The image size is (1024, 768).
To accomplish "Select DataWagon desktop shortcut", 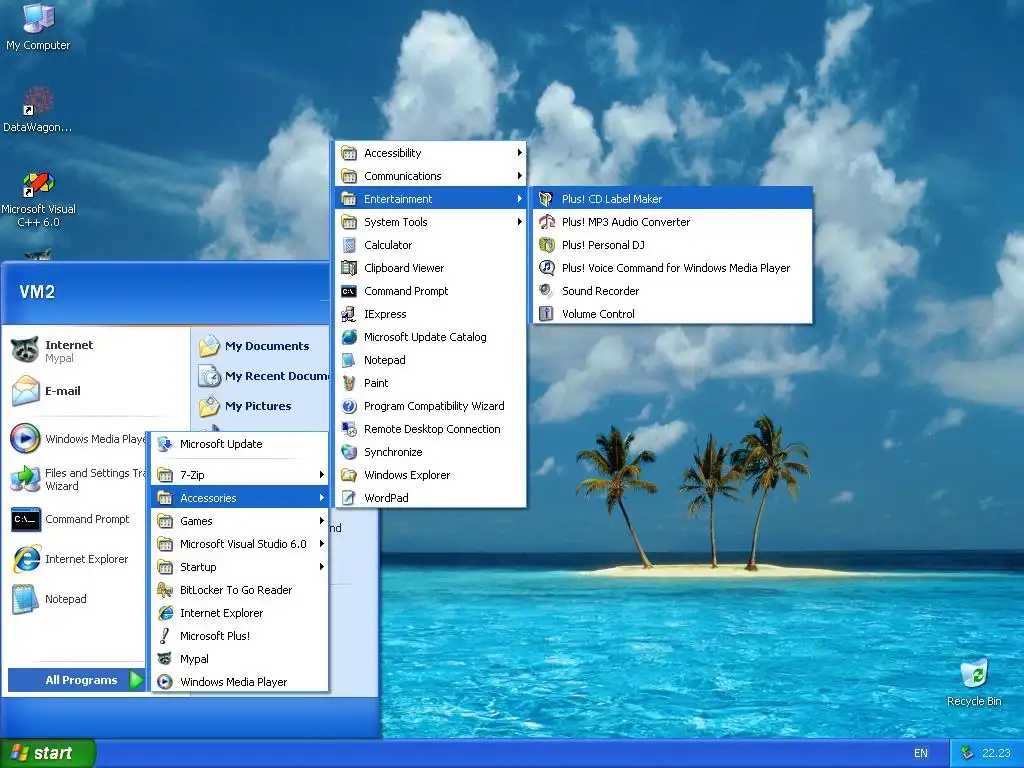I will point(38,110).
